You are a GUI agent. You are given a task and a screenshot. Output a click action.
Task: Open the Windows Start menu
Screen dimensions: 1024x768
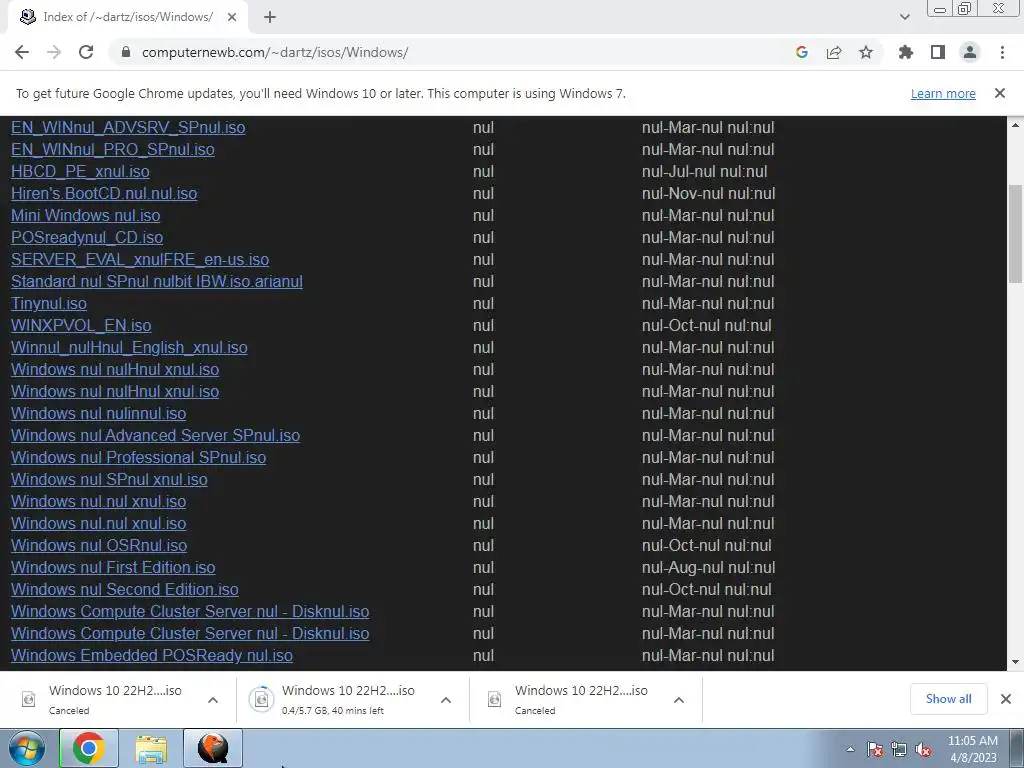click(27, 748)
